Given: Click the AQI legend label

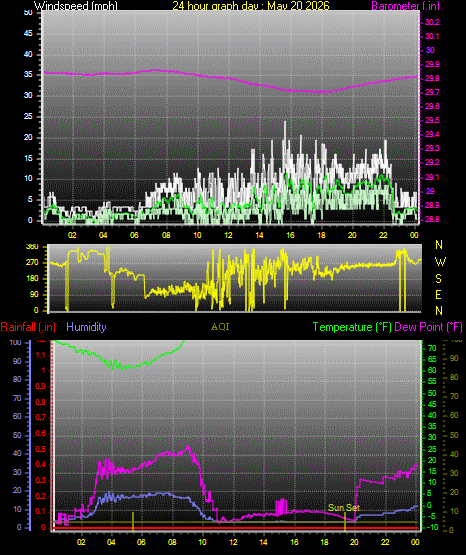Looking at the screenshot, I should tap(220, 327).
